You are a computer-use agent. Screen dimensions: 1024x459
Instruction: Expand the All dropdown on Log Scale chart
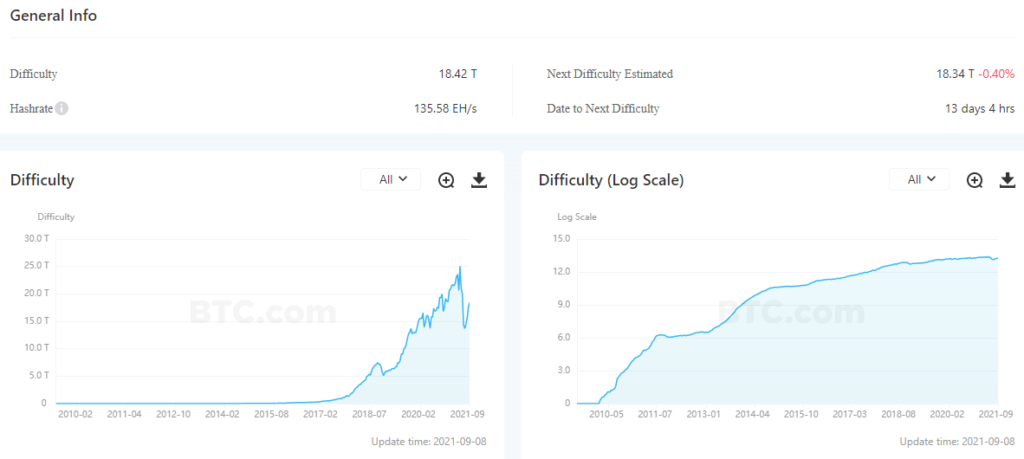click(919, 180)
